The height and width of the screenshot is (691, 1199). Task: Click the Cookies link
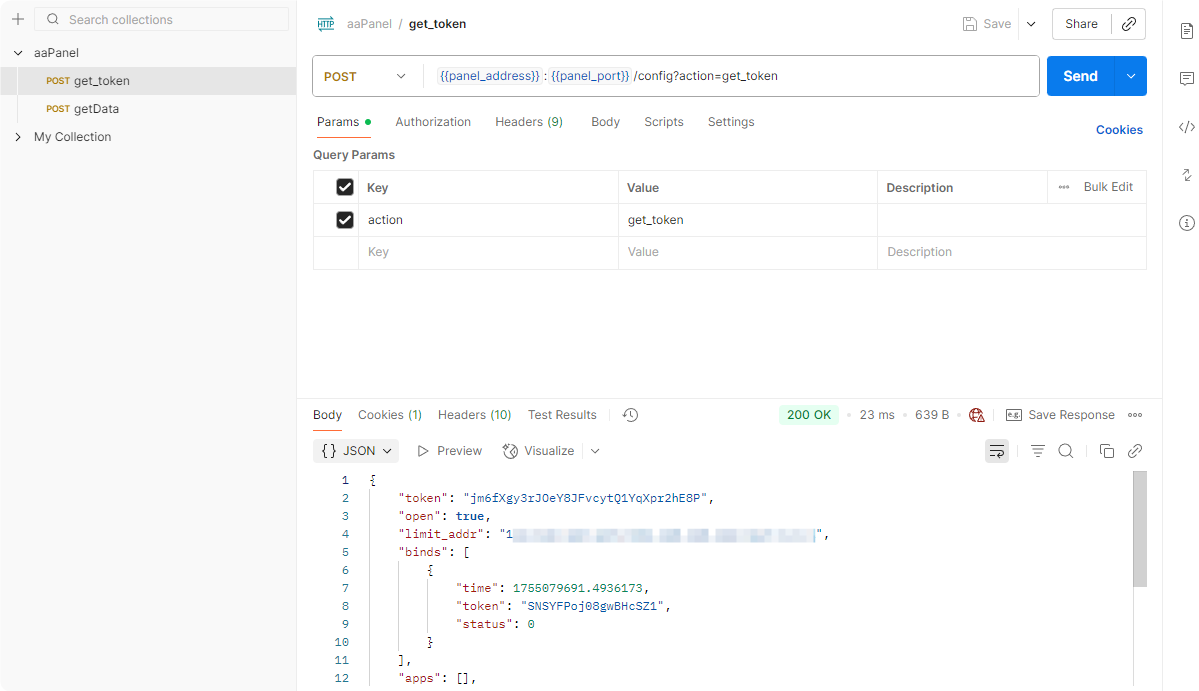pyautogui.click(x=1119, y=130)
